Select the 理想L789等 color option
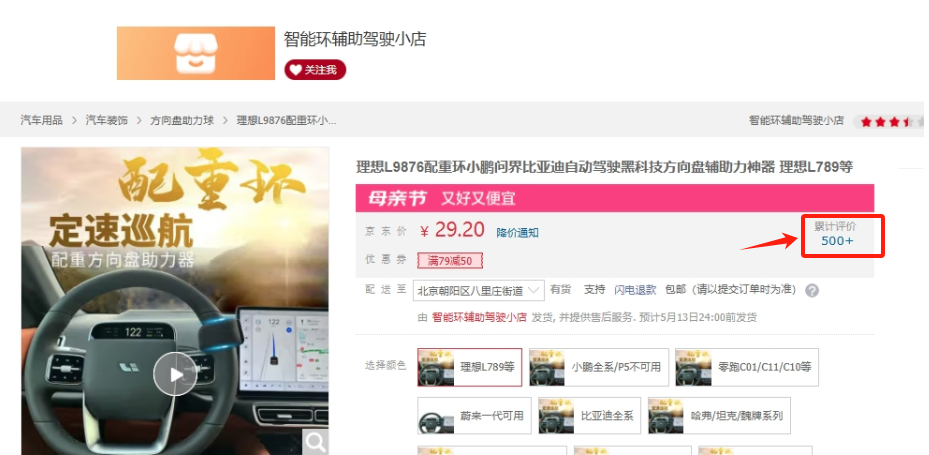The width and height of the screenshot is (929, 455). click(470, 367)
